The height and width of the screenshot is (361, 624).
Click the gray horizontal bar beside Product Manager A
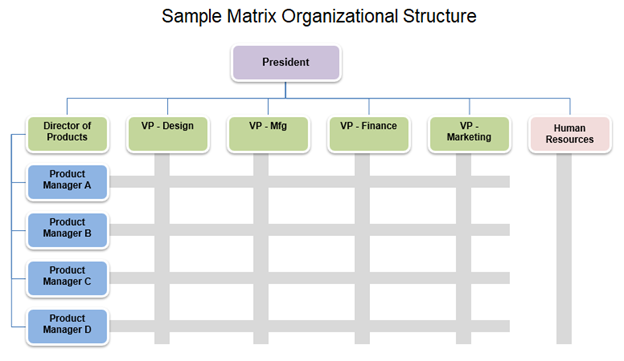coord(310,182)
